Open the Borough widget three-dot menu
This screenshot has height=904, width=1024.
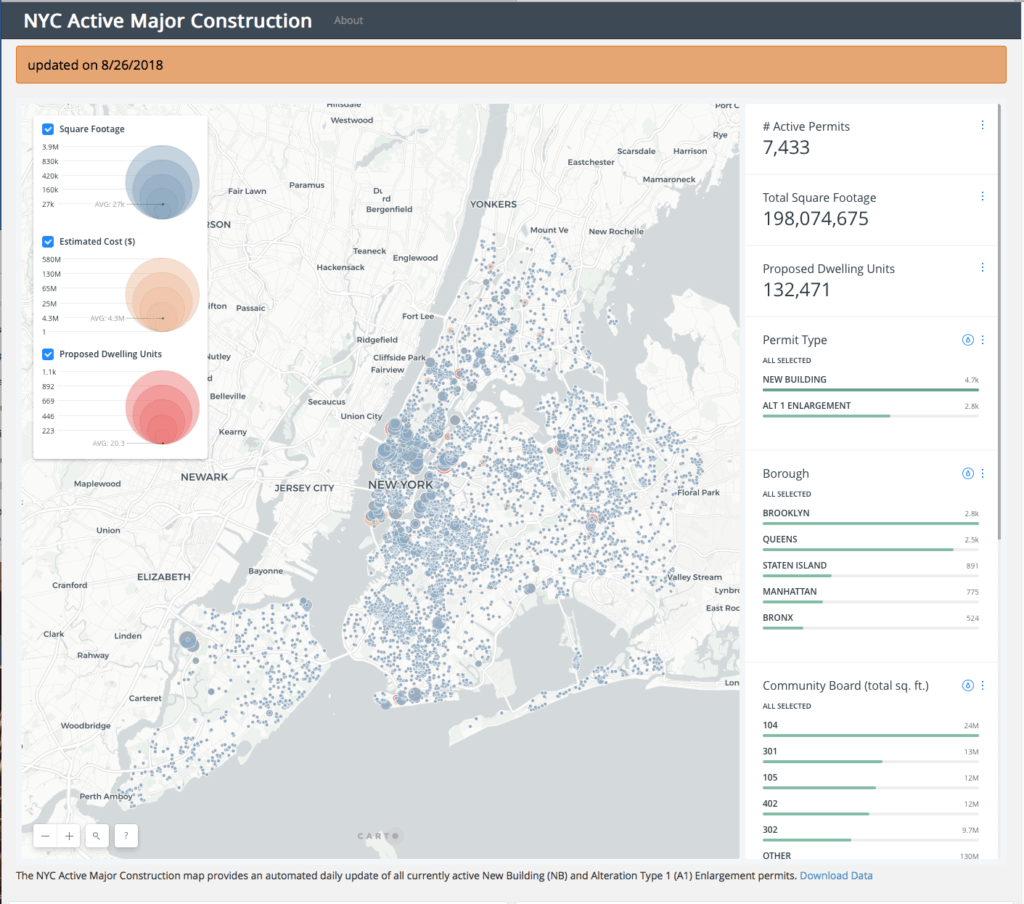click(x=982, y=473)
